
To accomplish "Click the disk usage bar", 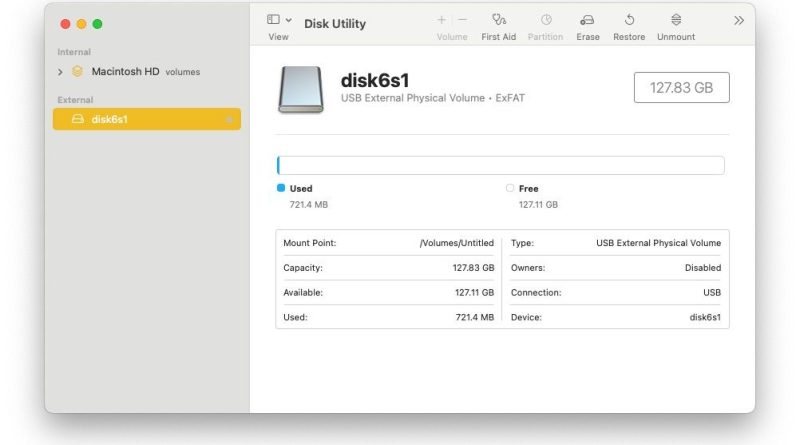I will [501, 165].
